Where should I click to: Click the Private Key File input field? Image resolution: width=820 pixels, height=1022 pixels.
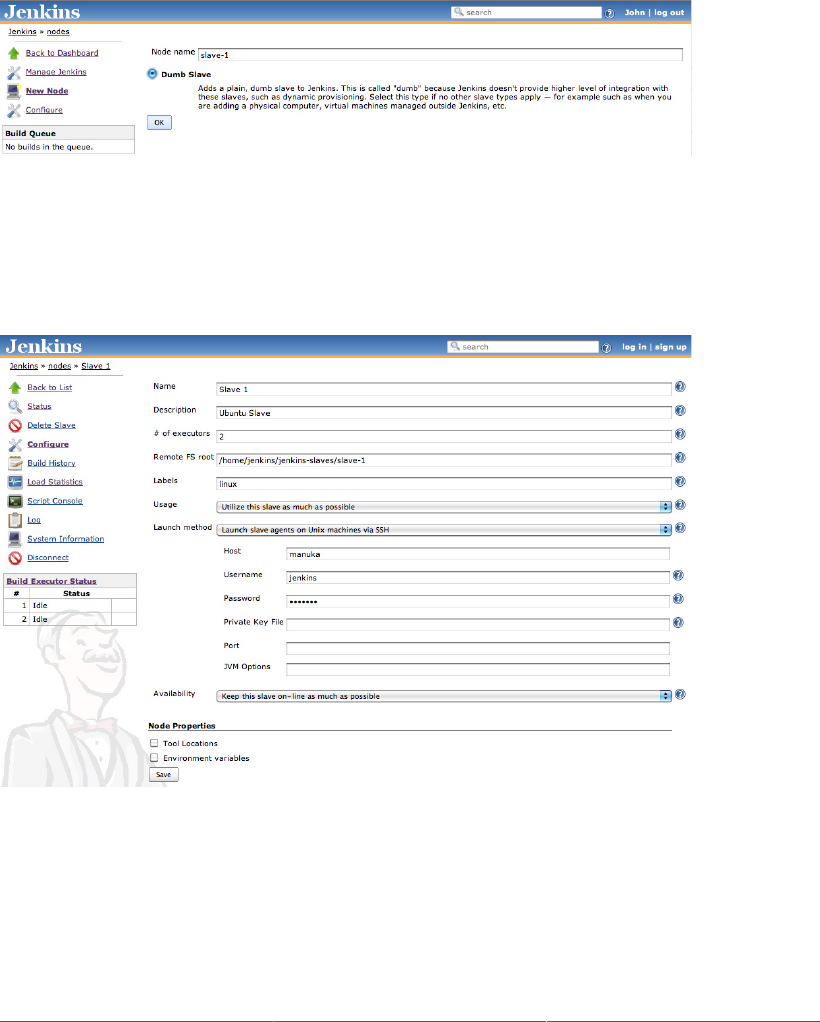478,624
